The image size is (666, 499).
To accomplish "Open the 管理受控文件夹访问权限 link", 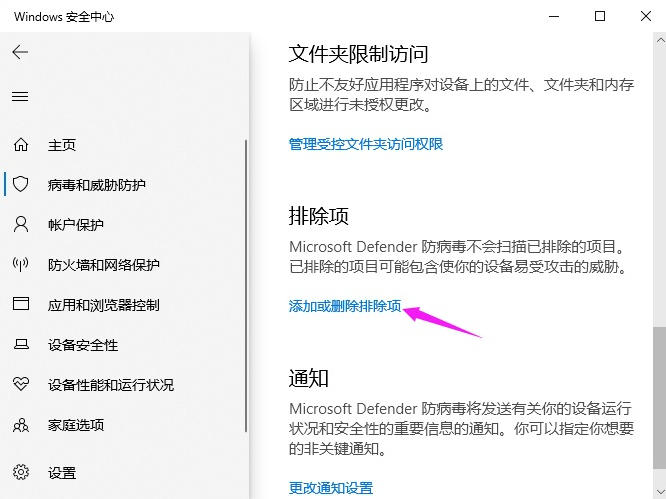I will pos(365,144).
